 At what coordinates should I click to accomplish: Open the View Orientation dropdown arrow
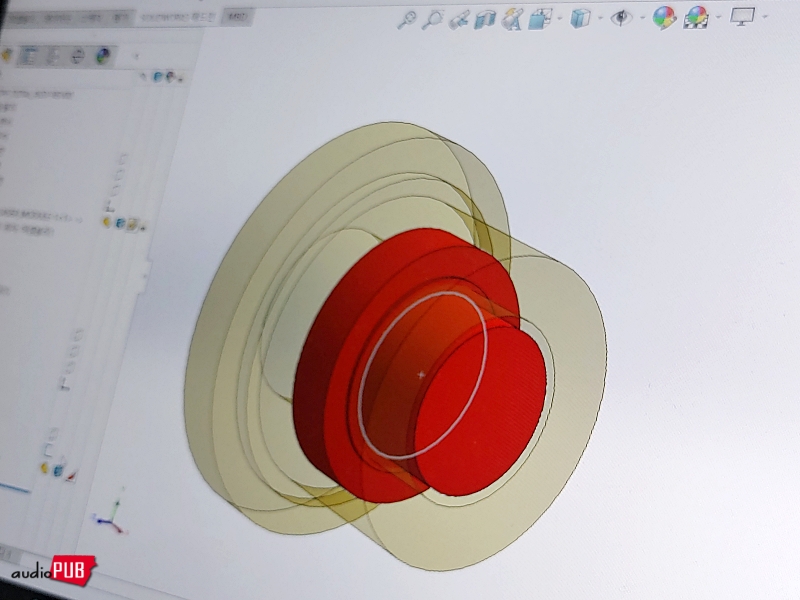point(560,19)
